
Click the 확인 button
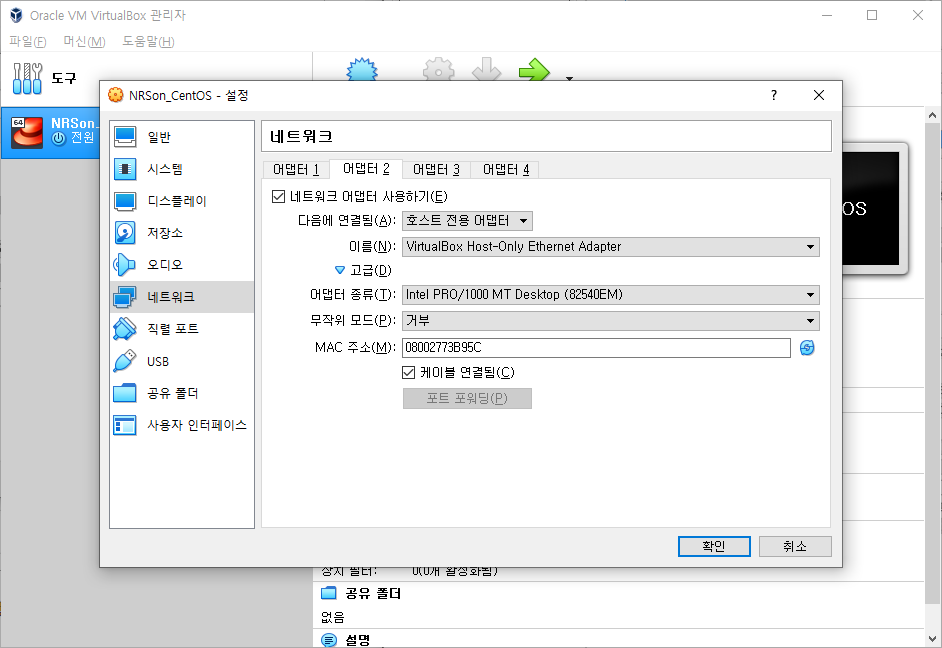(x=714, y=547)
